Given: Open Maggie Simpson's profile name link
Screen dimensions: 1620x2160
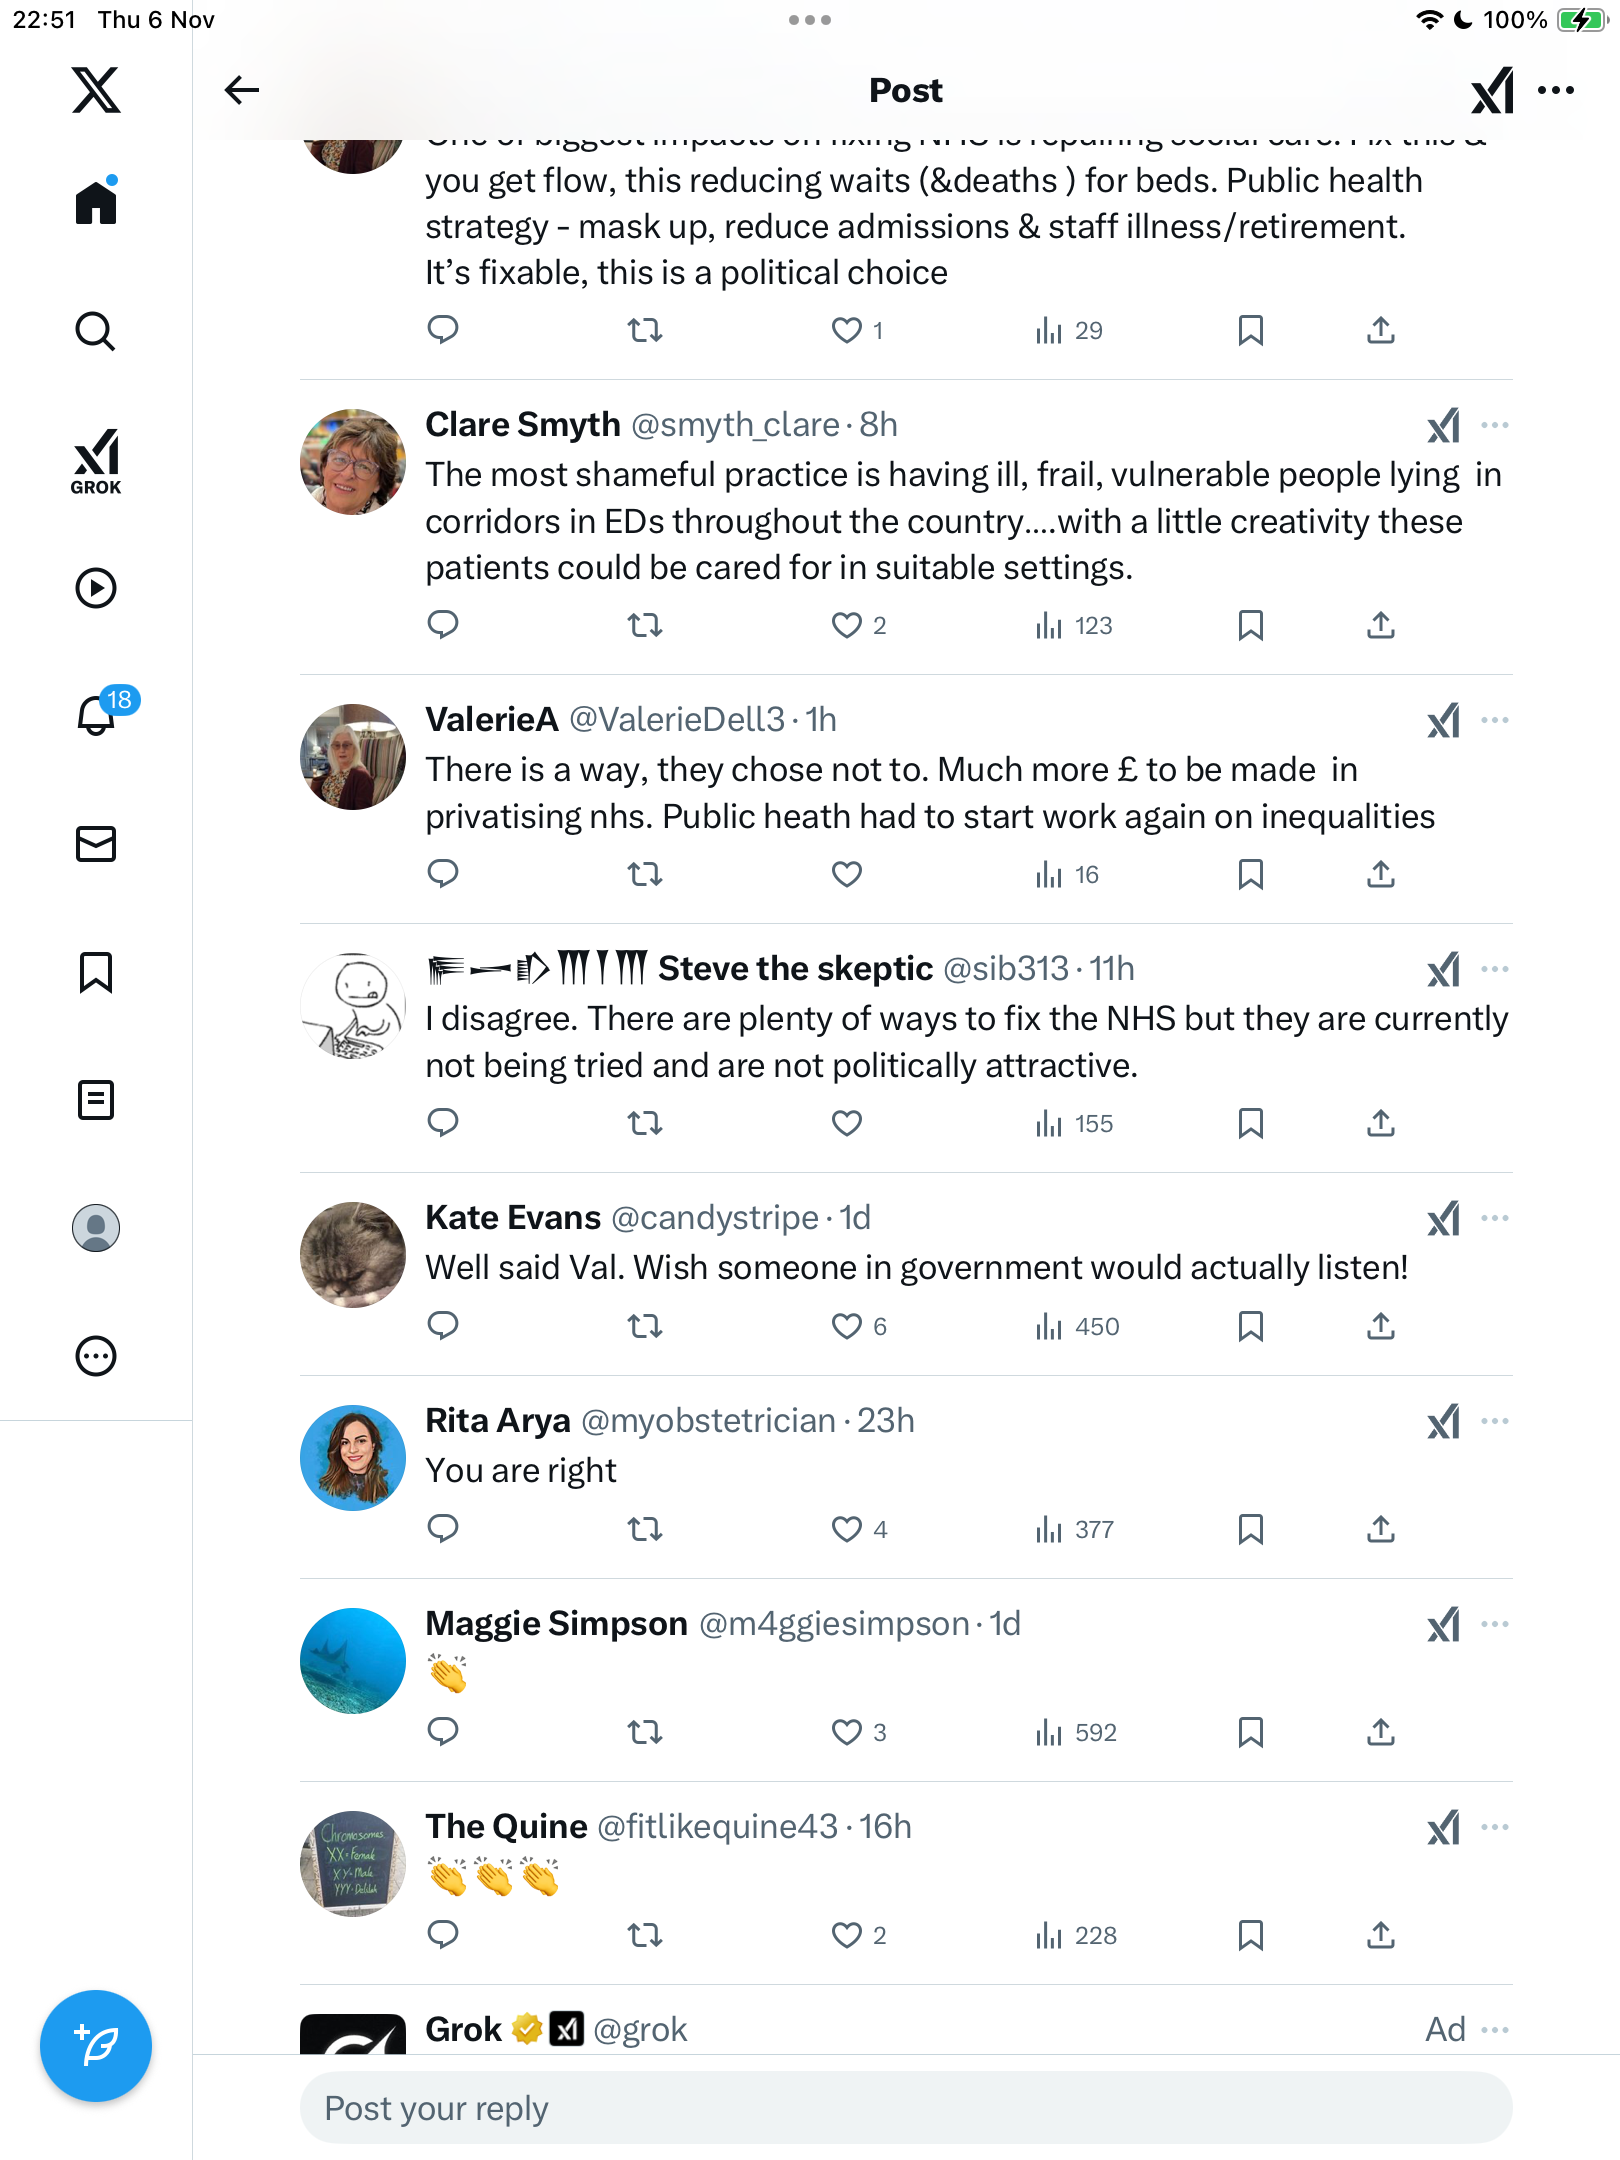Looking at the screenshot, I should (x=556, y=1624).
